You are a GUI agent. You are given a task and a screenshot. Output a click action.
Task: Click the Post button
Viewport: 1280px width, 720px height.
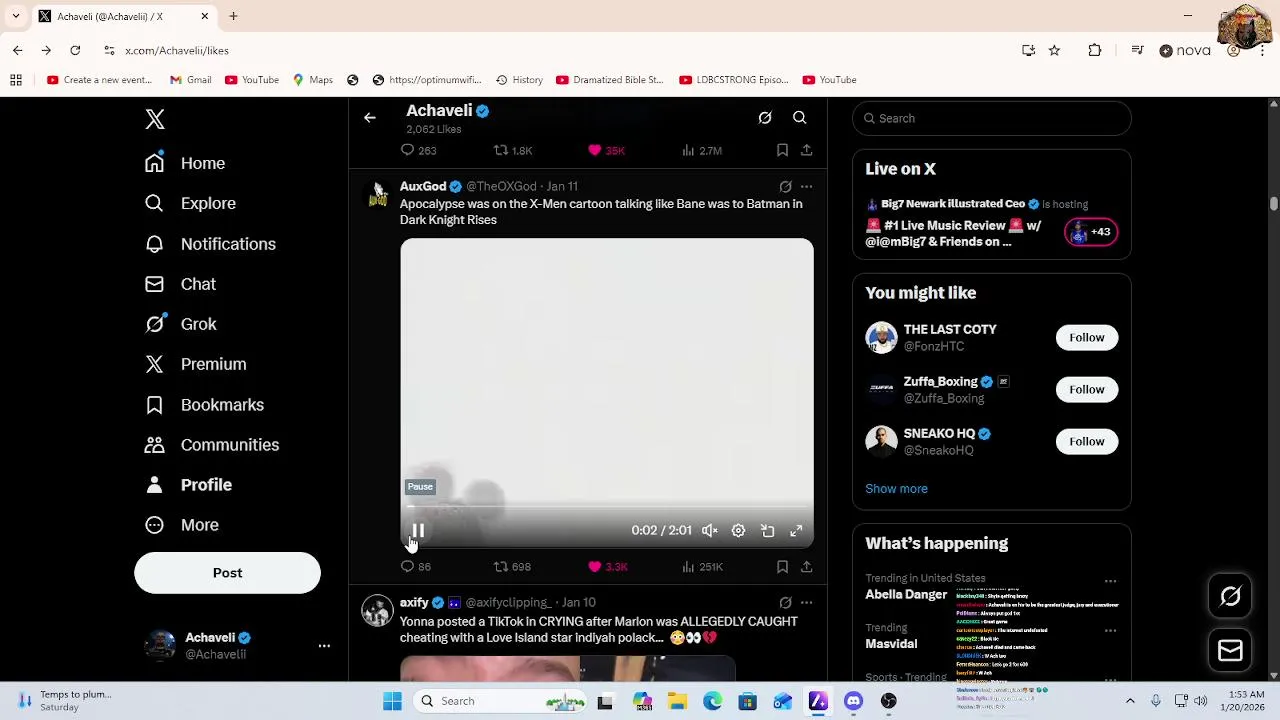227,573
